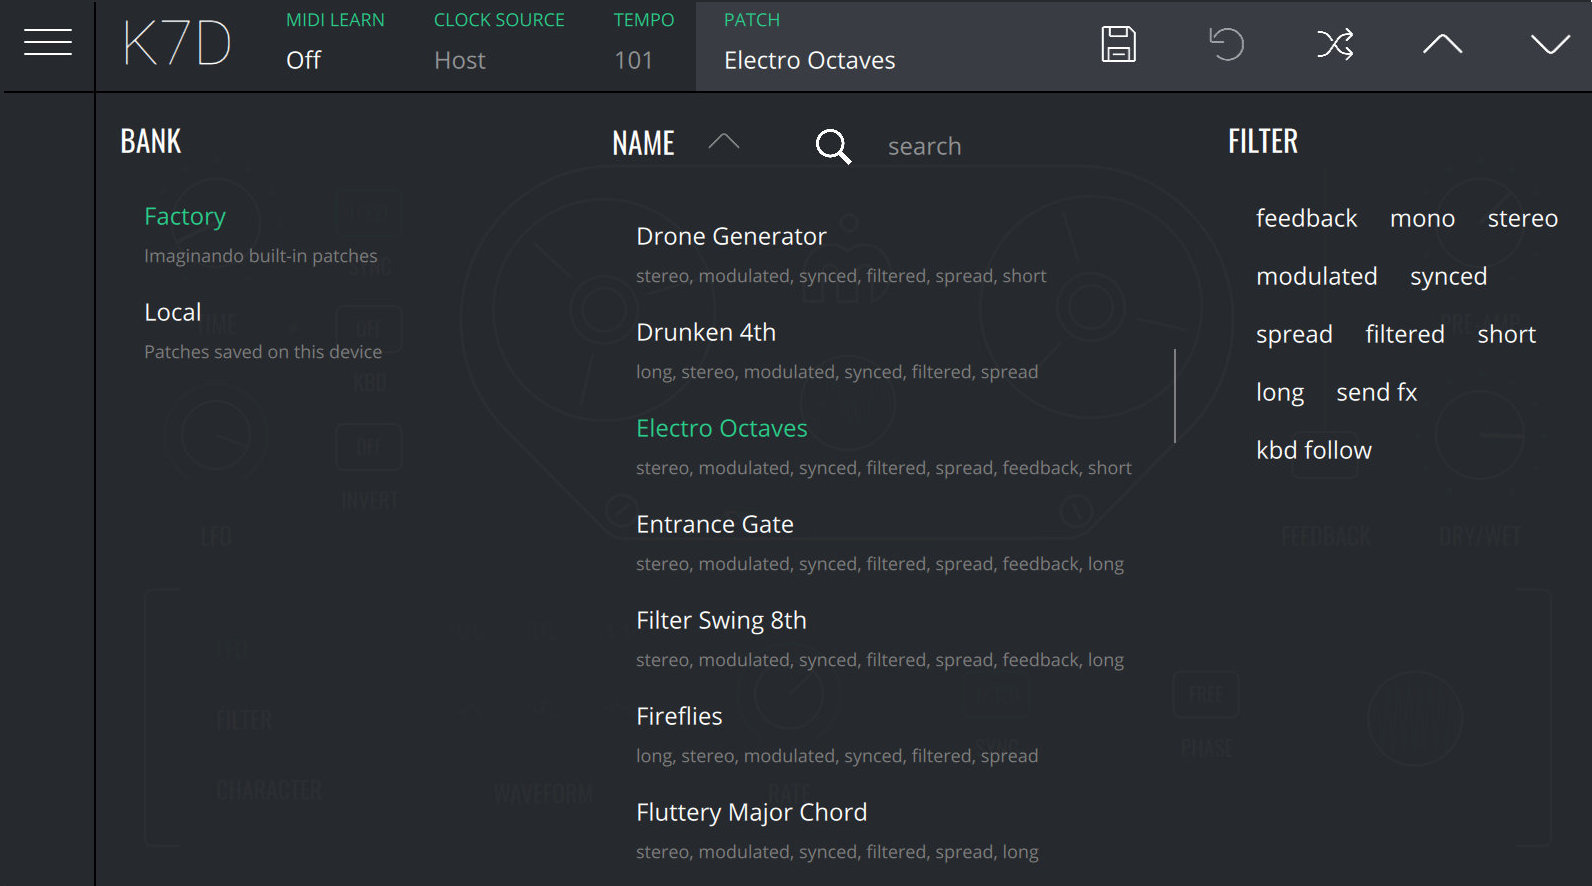Toggle the feedback filter tag
This screenshot has height=886, width=1592.
tap(1306, 219)
